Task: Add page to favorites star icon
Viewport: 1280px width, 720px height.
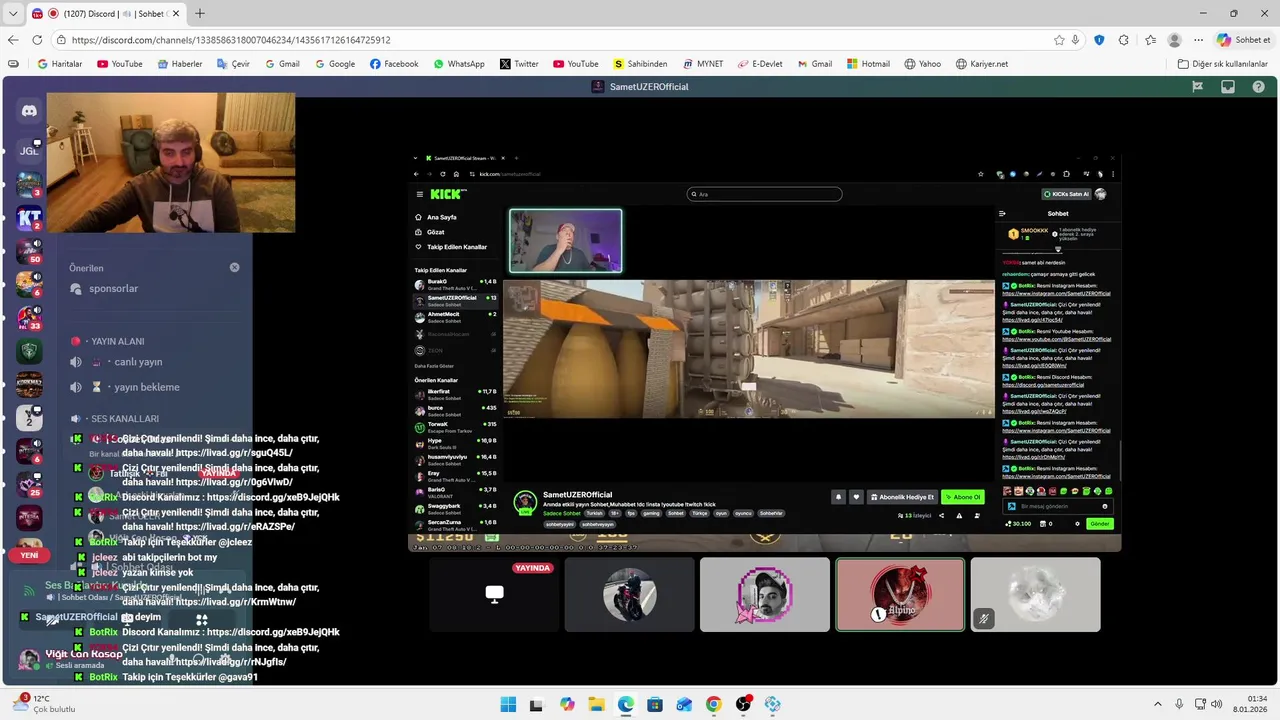Action: 1059,40
